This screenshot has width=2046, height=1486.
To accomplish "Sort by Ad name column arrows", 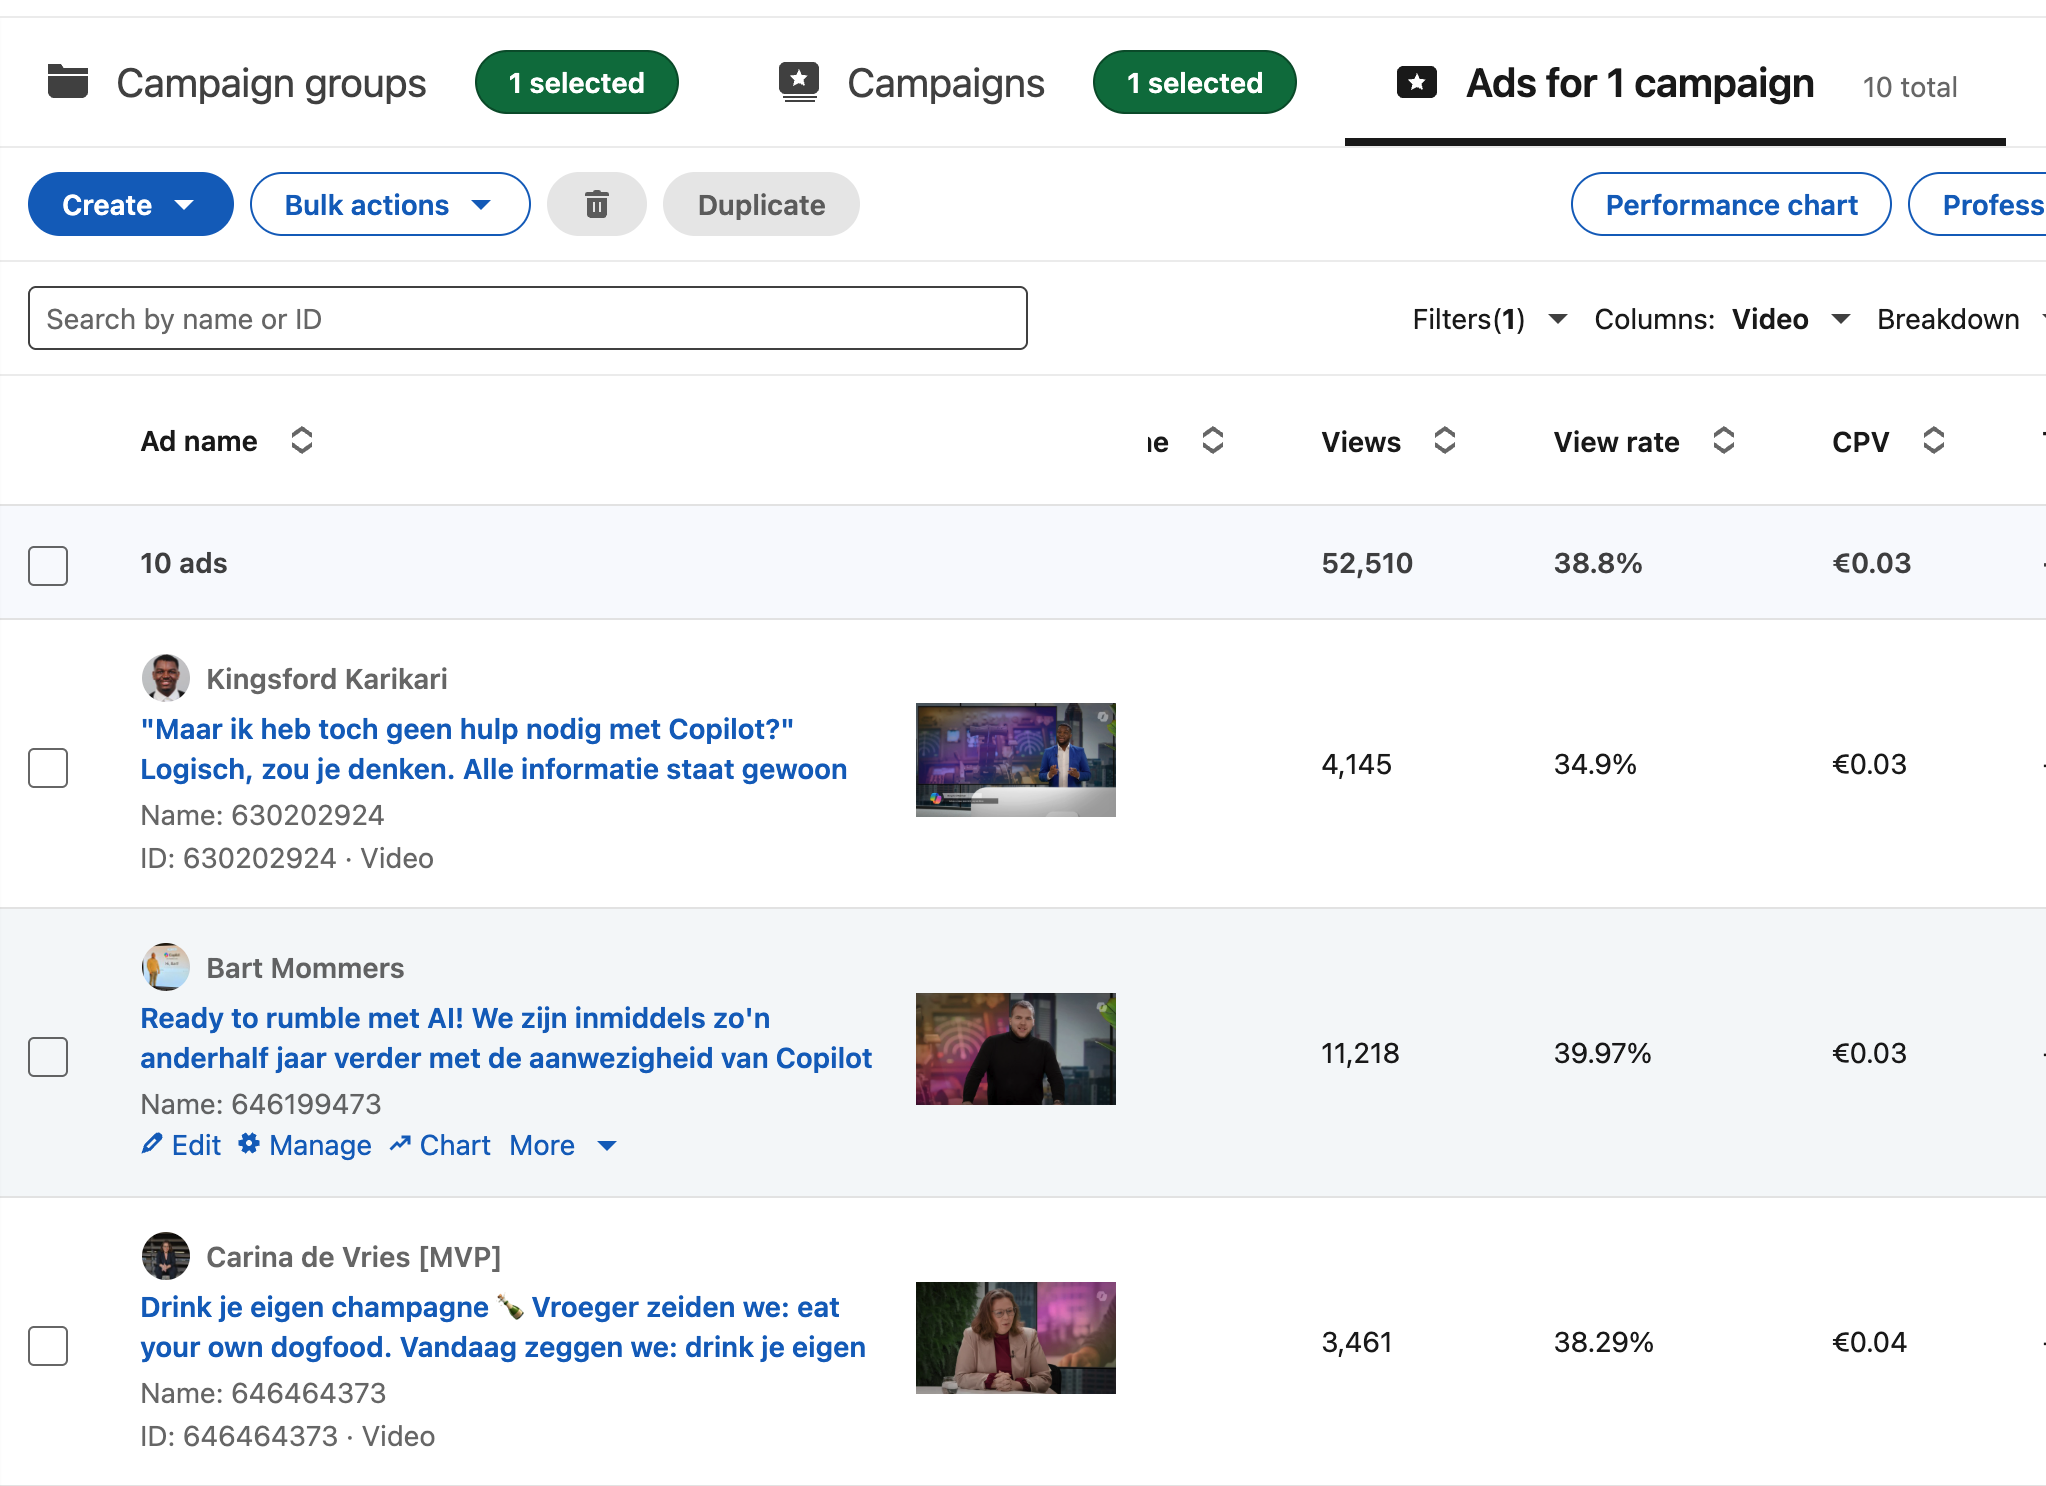I will point(302,441).
